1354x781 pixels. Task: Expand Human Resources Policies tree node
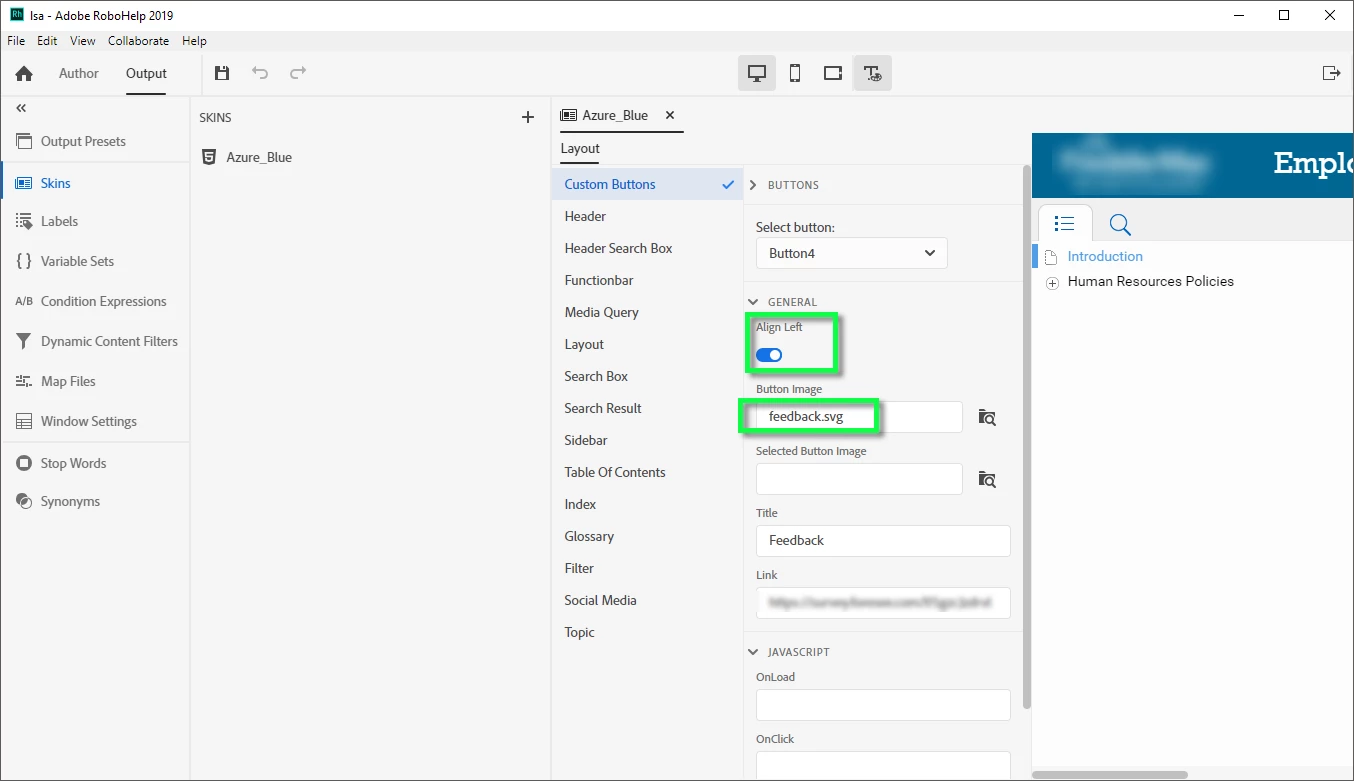[1052, 283]
